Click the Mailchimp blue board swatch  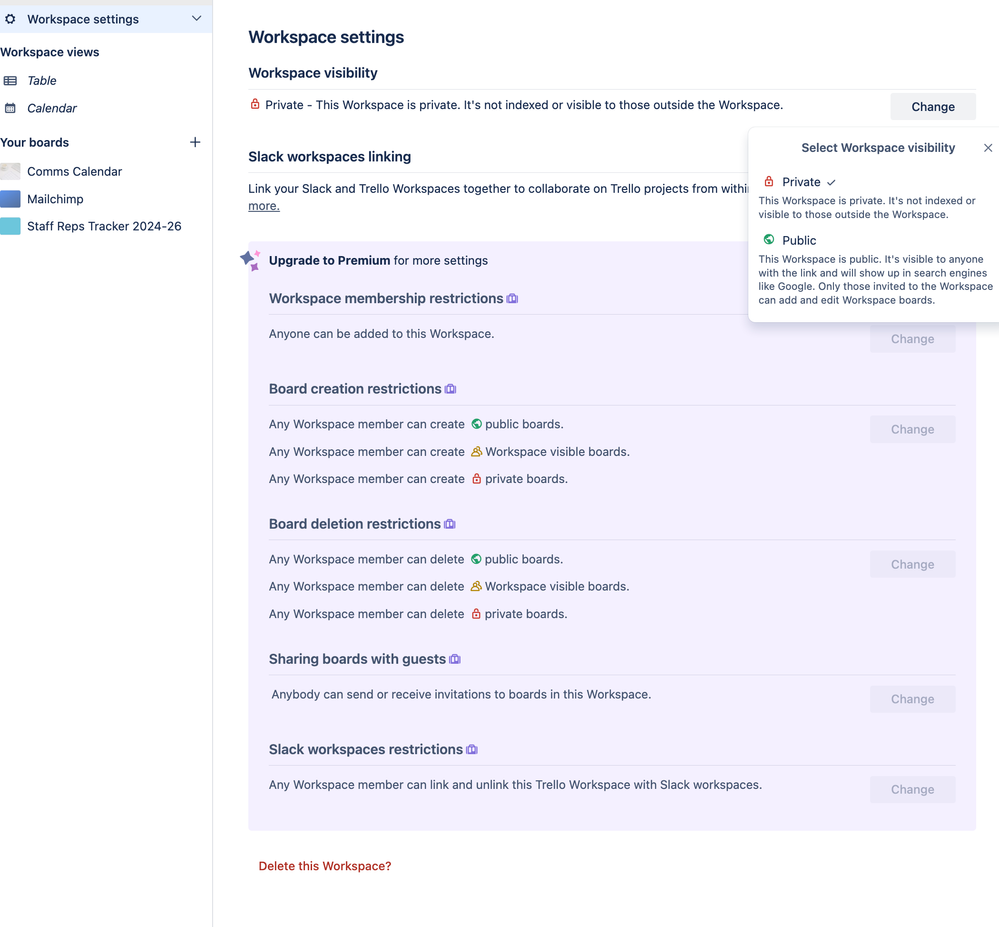(10, 199)
